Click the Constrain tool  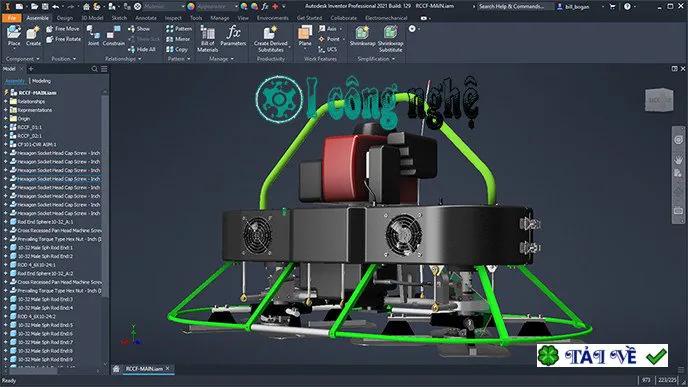(x=114, y=36)
